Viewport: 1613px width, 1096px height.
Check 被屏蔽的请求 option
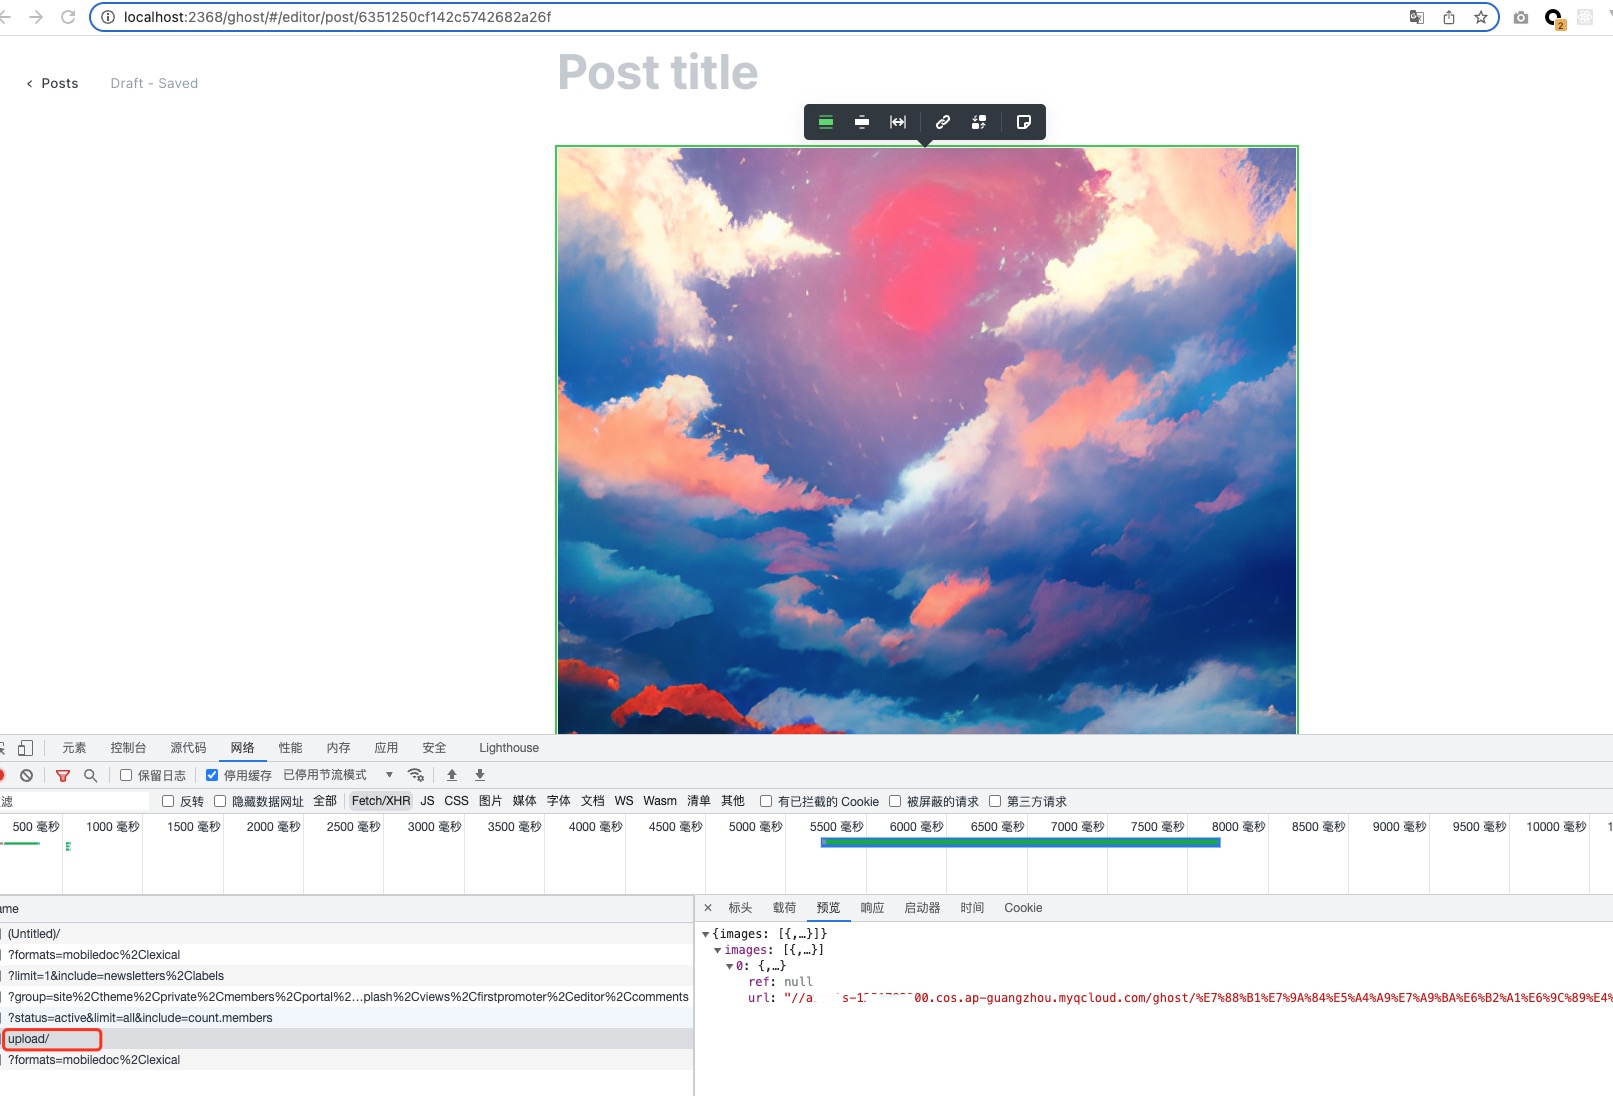coord(895,801)
